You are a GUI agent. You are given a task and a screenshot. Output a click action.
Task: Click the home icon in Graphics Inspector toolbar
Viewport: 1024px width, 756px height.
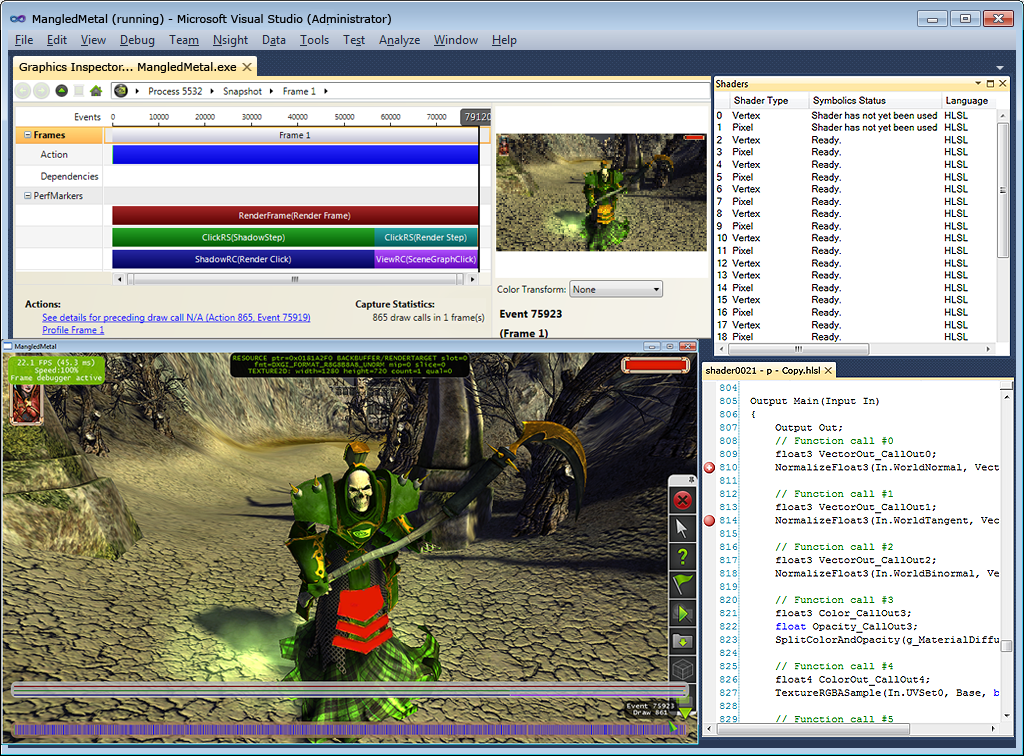click(x=96, y=91)
